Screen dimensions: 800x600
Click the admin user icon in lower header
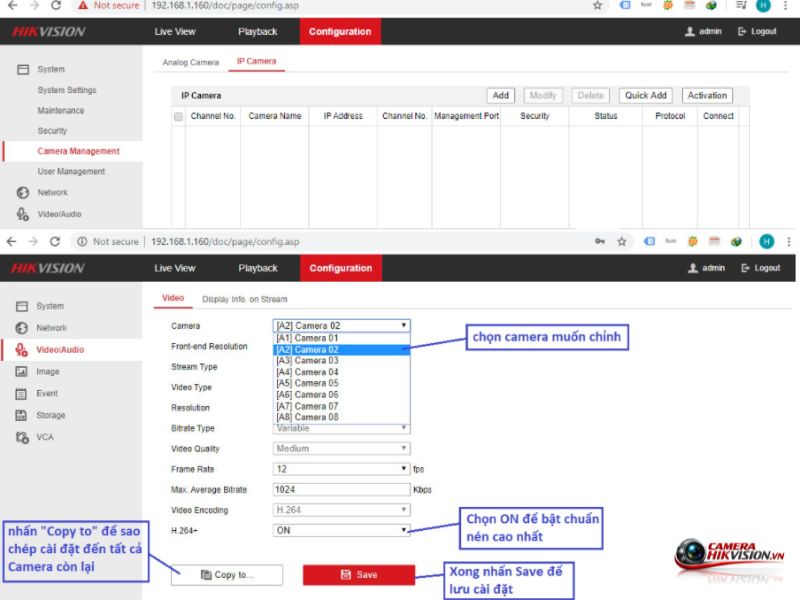(693, 268)
